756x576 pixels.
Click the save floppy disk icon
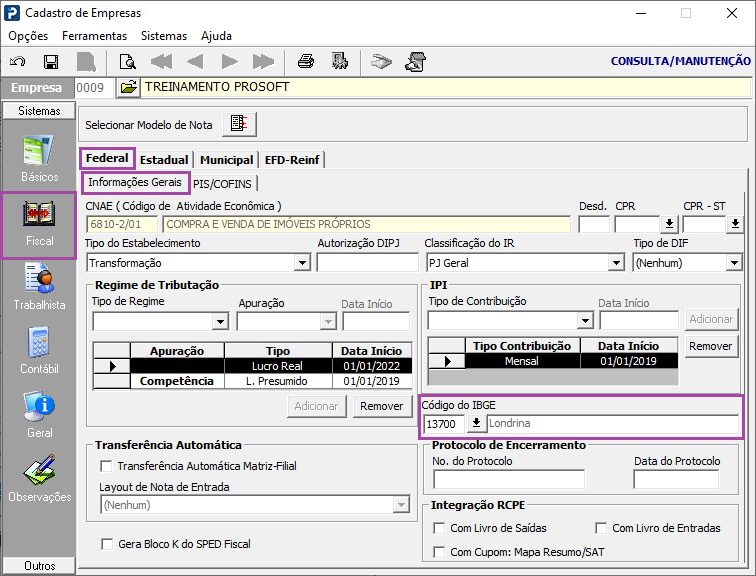pyautogui.click(x=51, y=62)
